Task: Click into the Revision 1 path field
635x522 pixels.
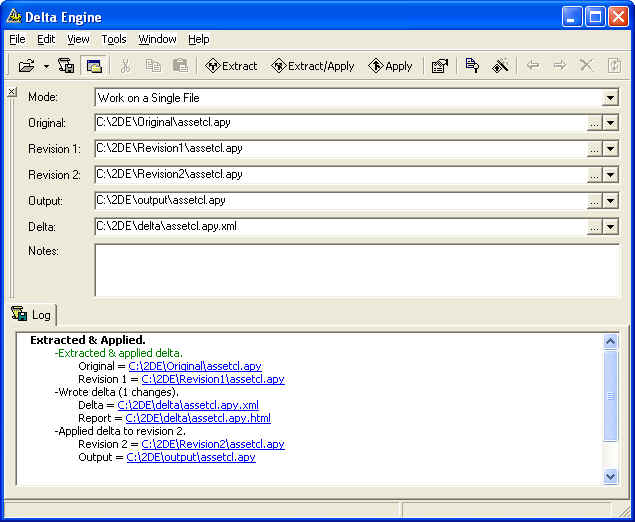Action: (x=341, y=149)
